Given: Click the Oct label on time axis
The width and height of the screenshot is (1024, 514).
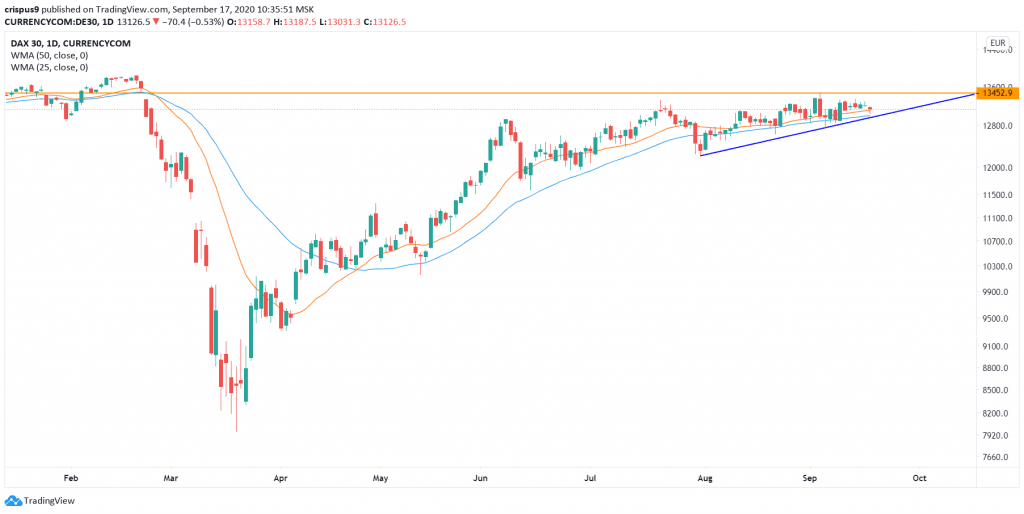Looking at the screenshot, I should tap(919, 479).
